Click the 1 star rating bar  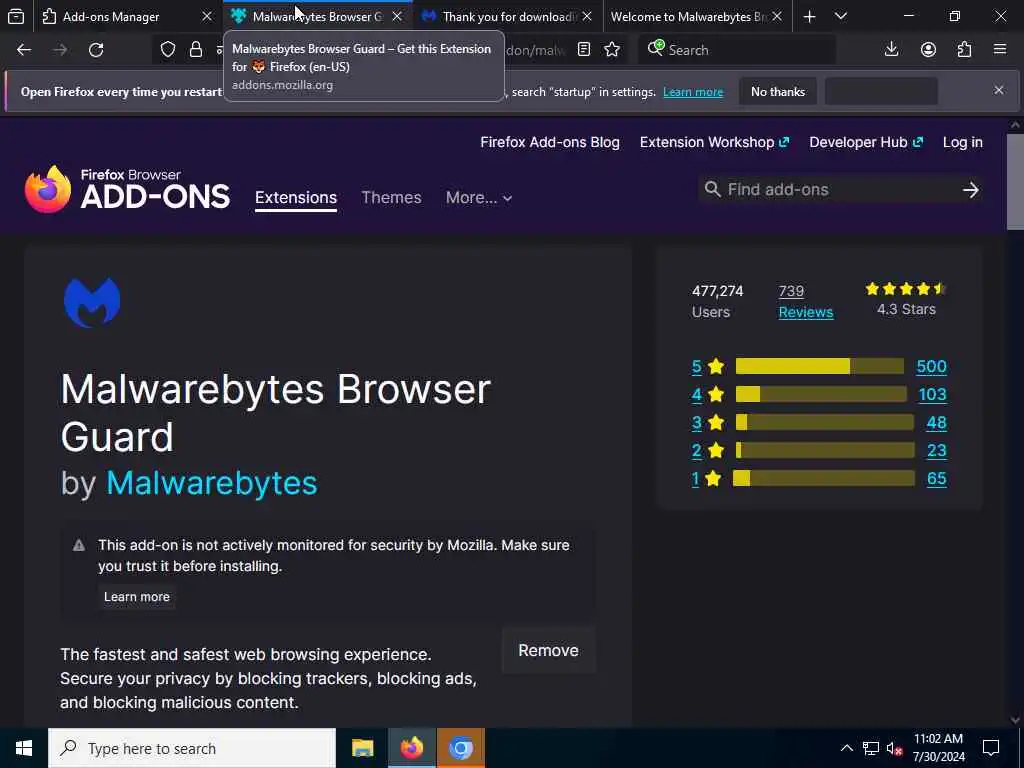tap(824, 479)
